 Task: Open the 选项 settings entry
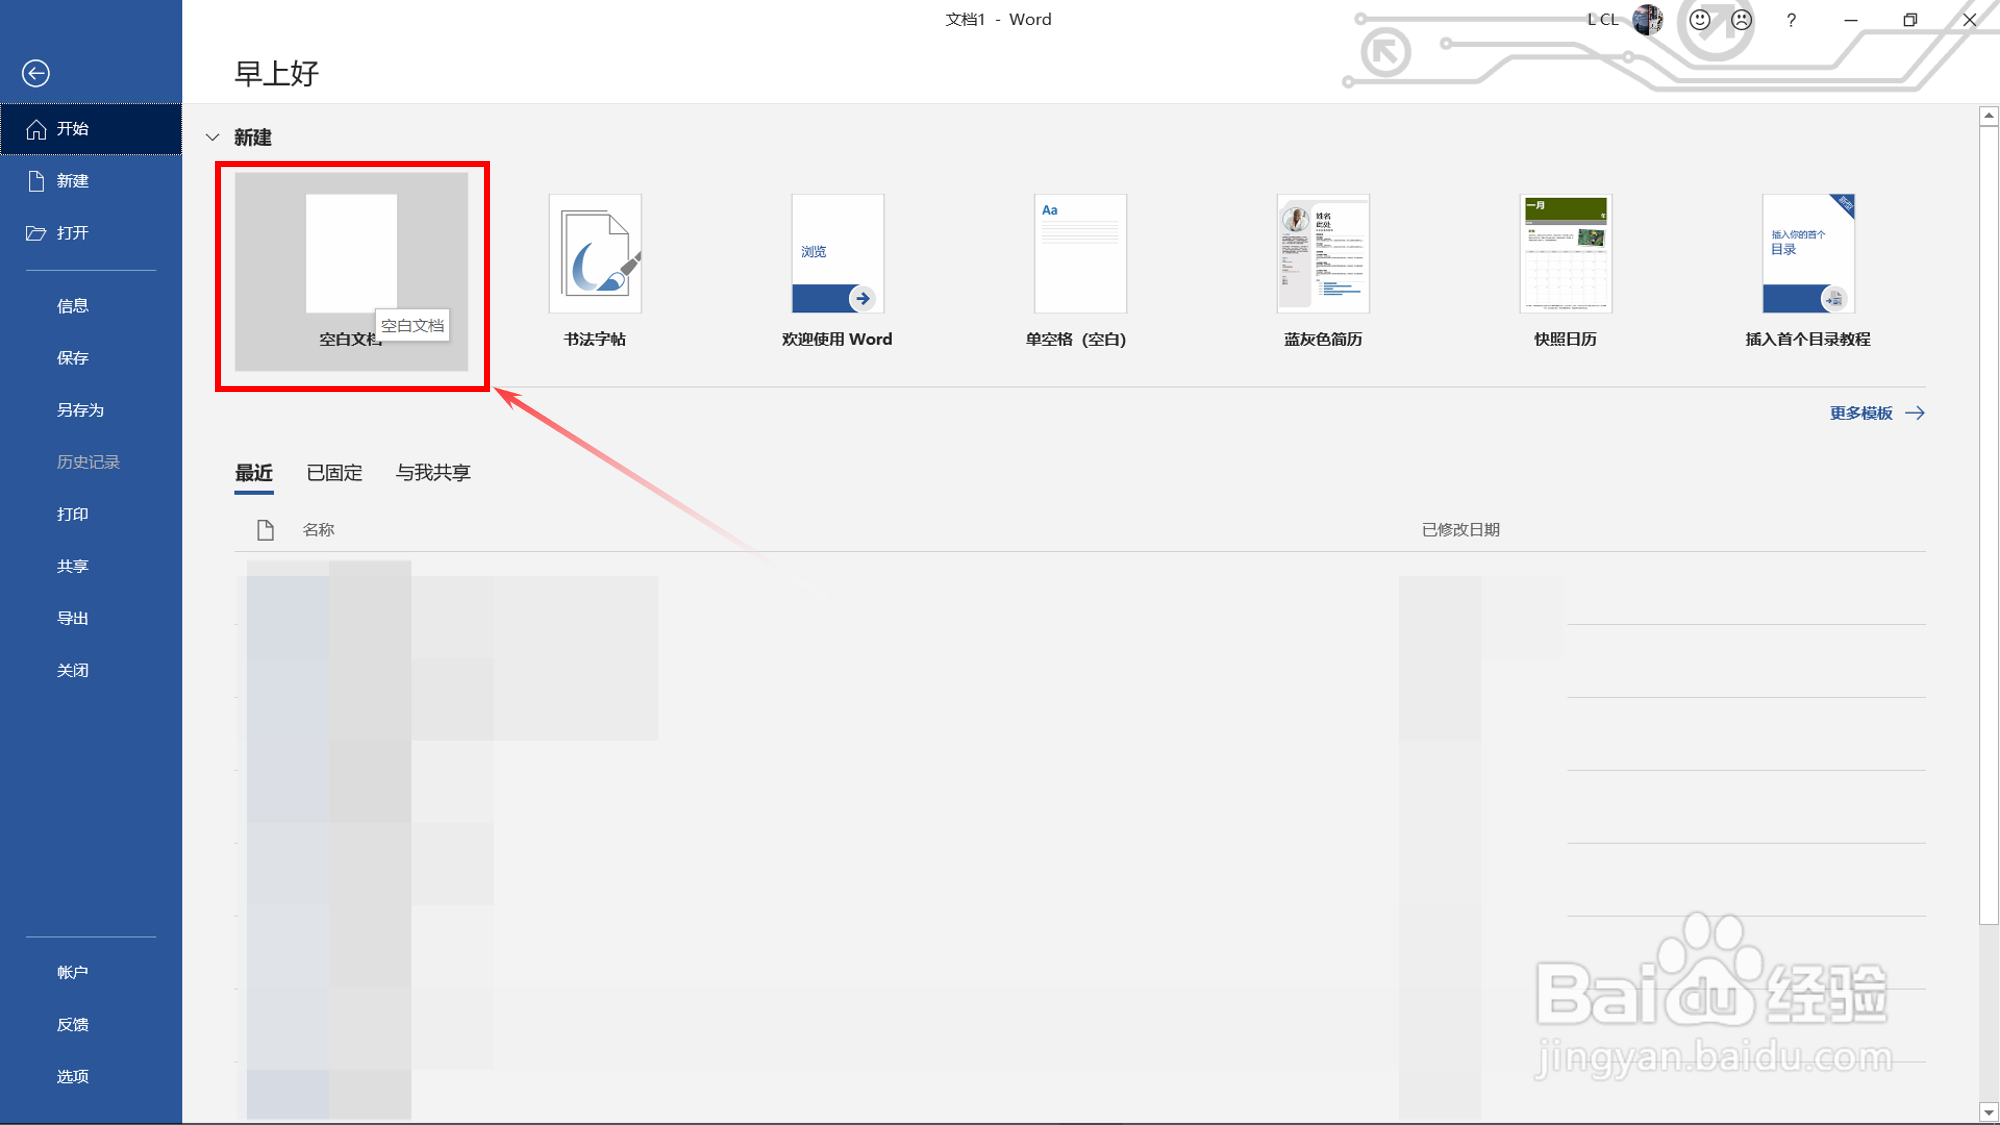coord(73,1076)
